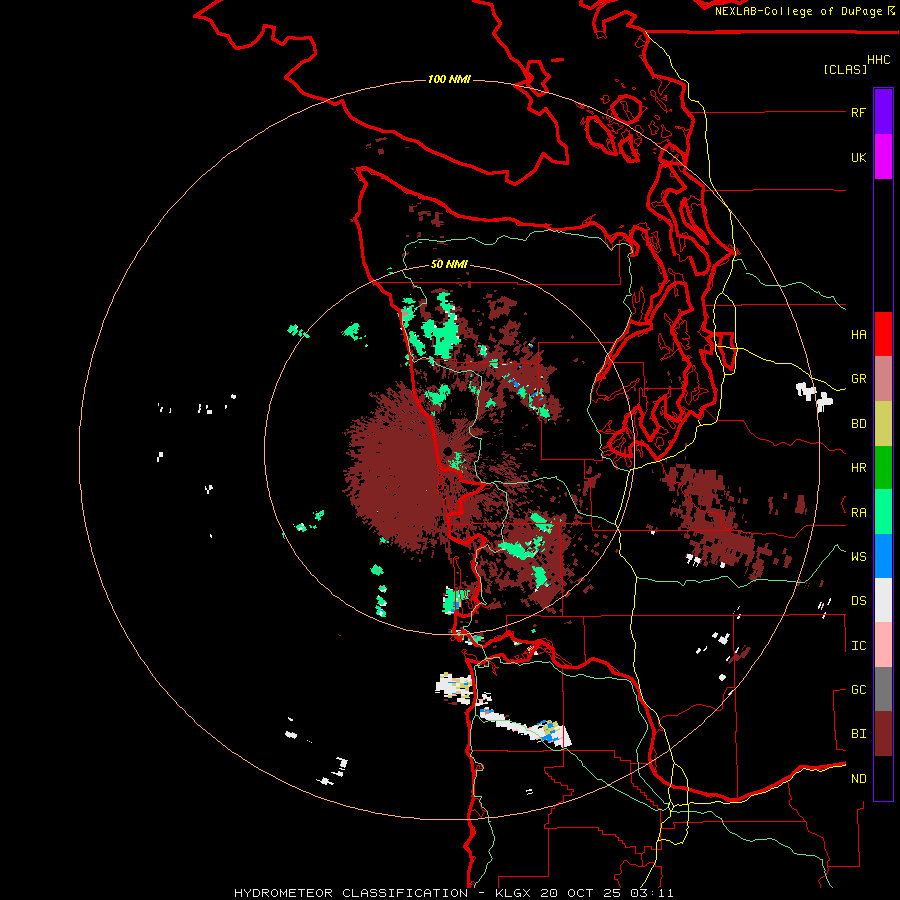Click the RA bright green legend swatch
This screenshot has width=900, height=900.
click(x=883, y=511)
